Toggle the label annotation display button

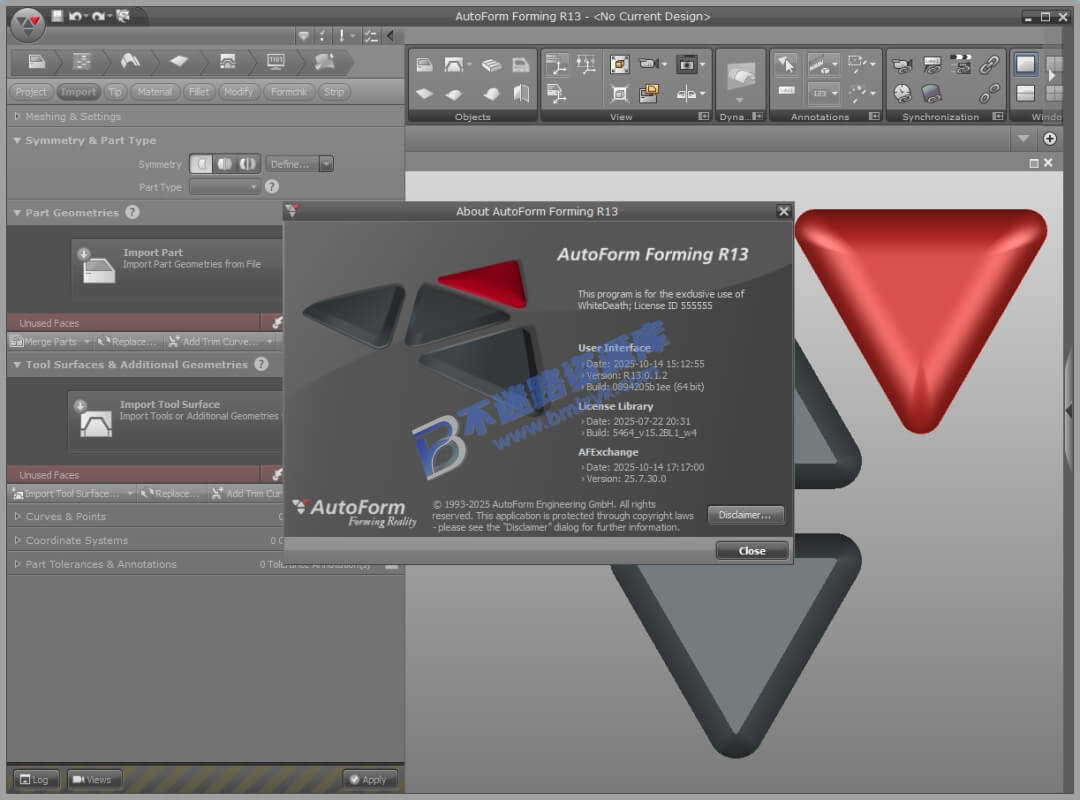click(787, 91)
